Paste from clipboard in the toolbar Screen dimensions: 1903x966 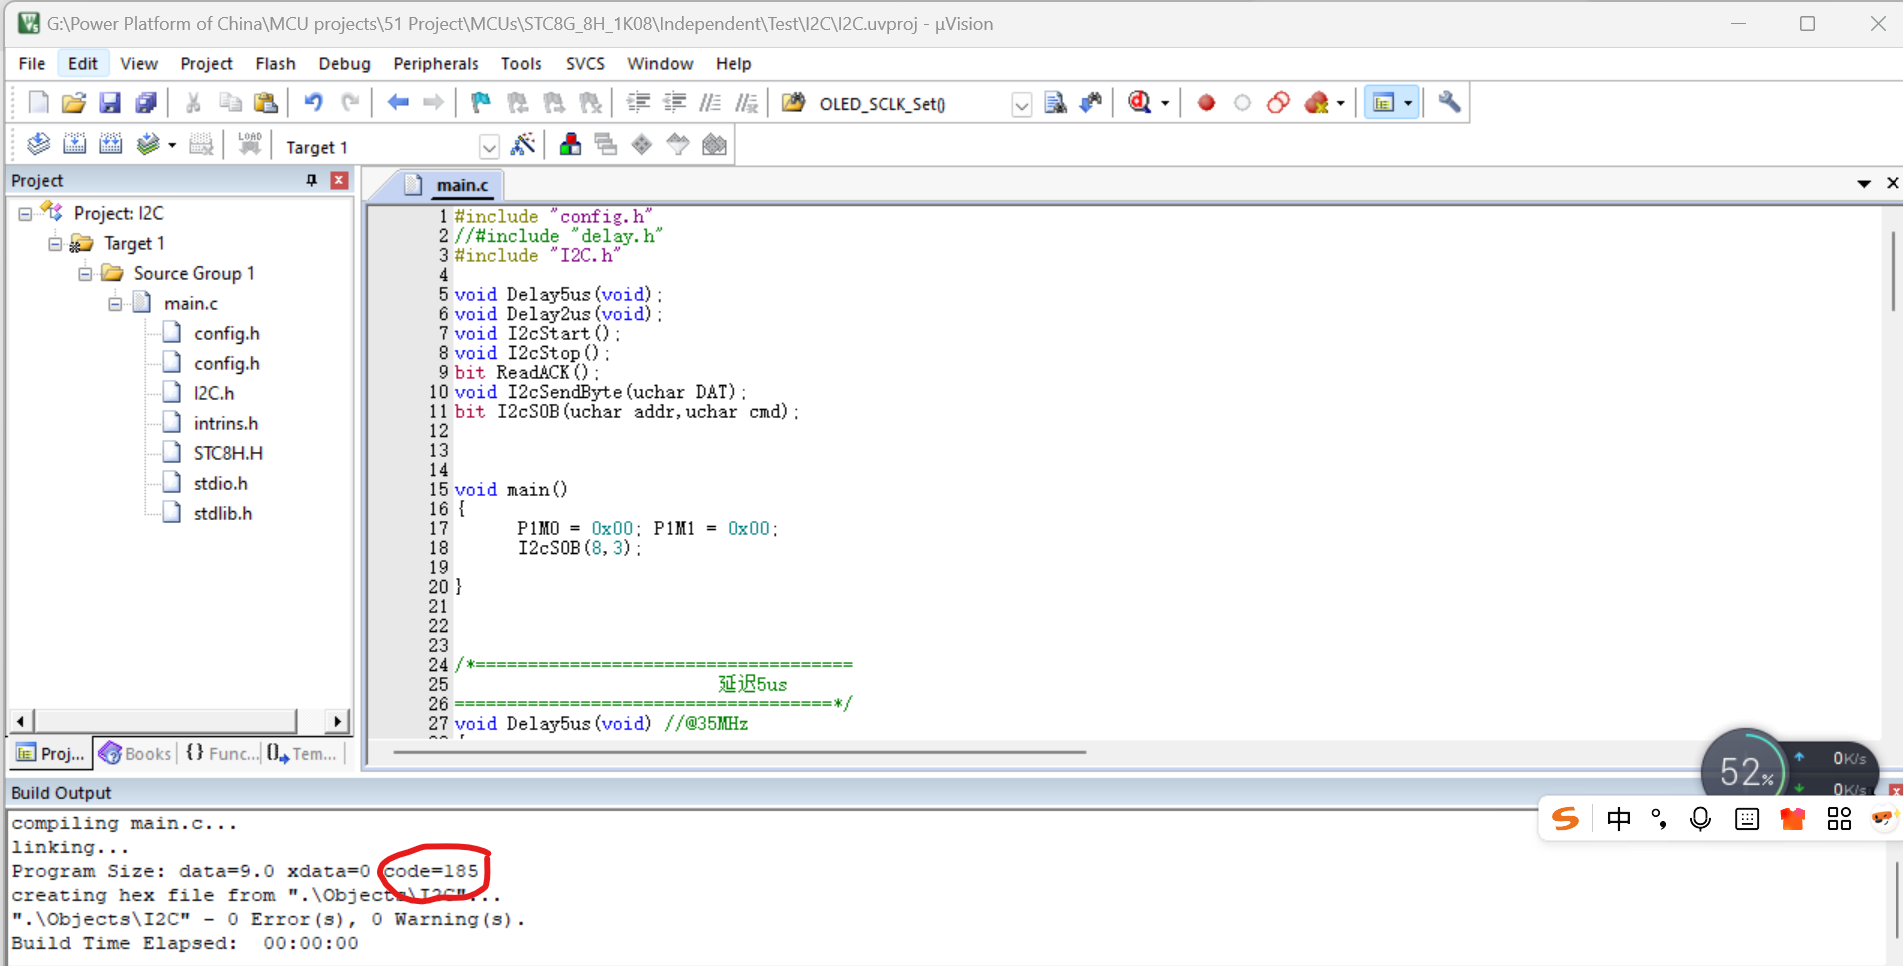point(266,103)
